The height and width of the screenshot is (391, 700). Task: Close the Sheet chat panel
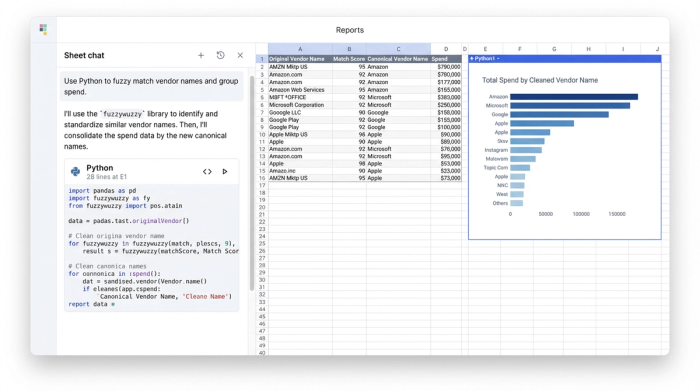pyautogui.click(x=240, y=55)
